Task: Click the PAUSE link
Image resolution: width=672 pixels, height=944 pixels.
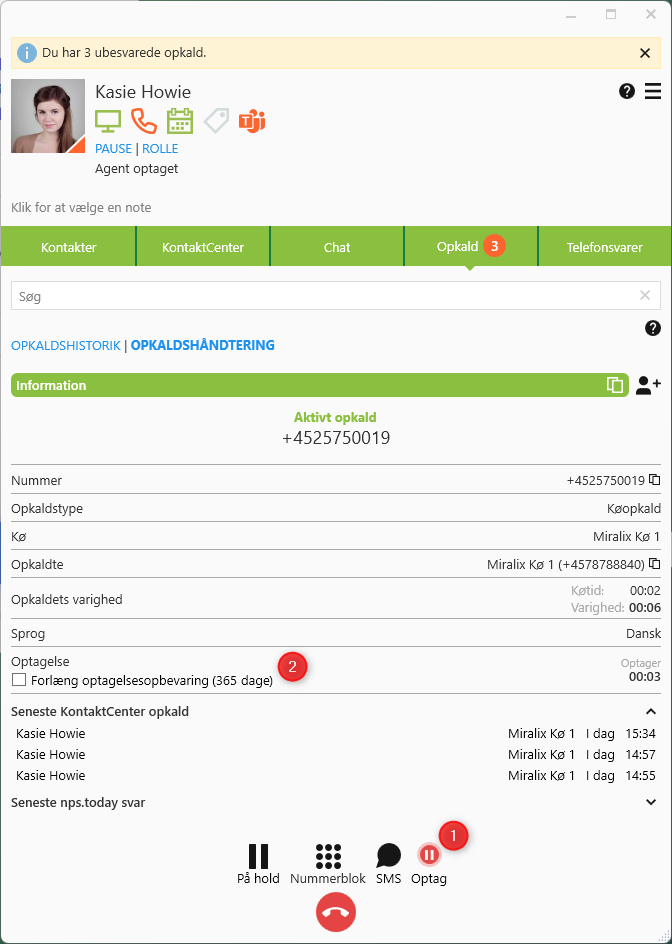Action: coord(113,149)
